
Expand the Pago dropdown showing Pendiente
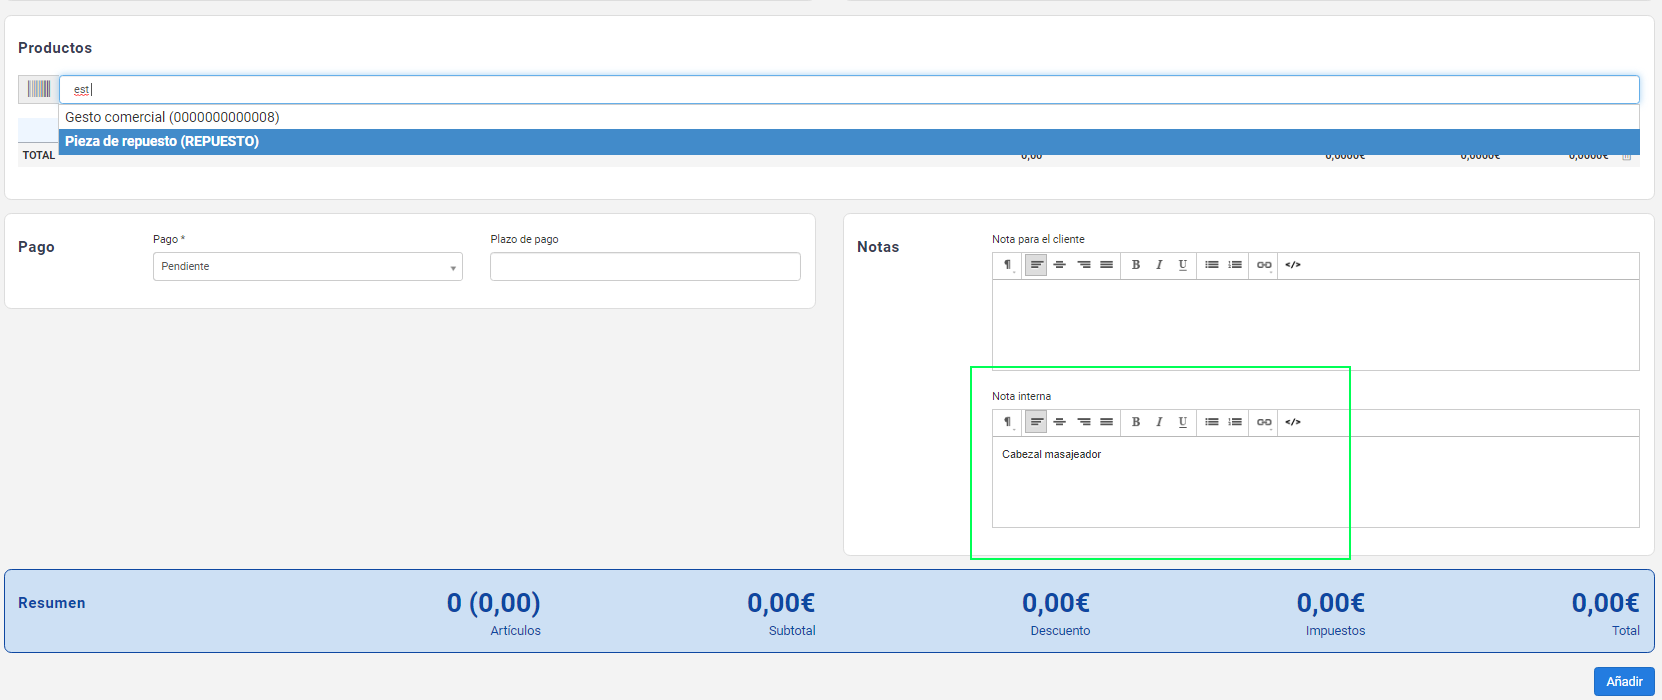click(x=308, y=267)
